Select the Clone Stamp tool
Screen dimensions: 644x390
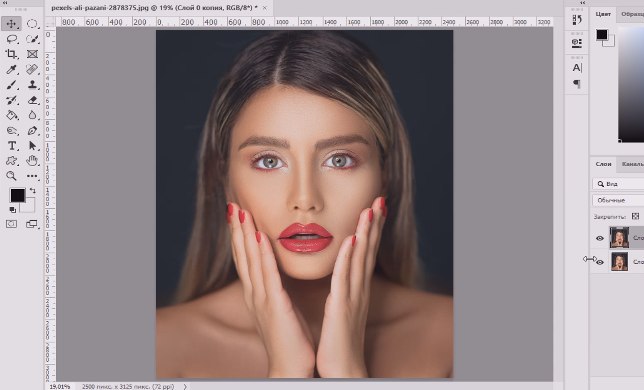pyautogui.click(x=32, y=85)
